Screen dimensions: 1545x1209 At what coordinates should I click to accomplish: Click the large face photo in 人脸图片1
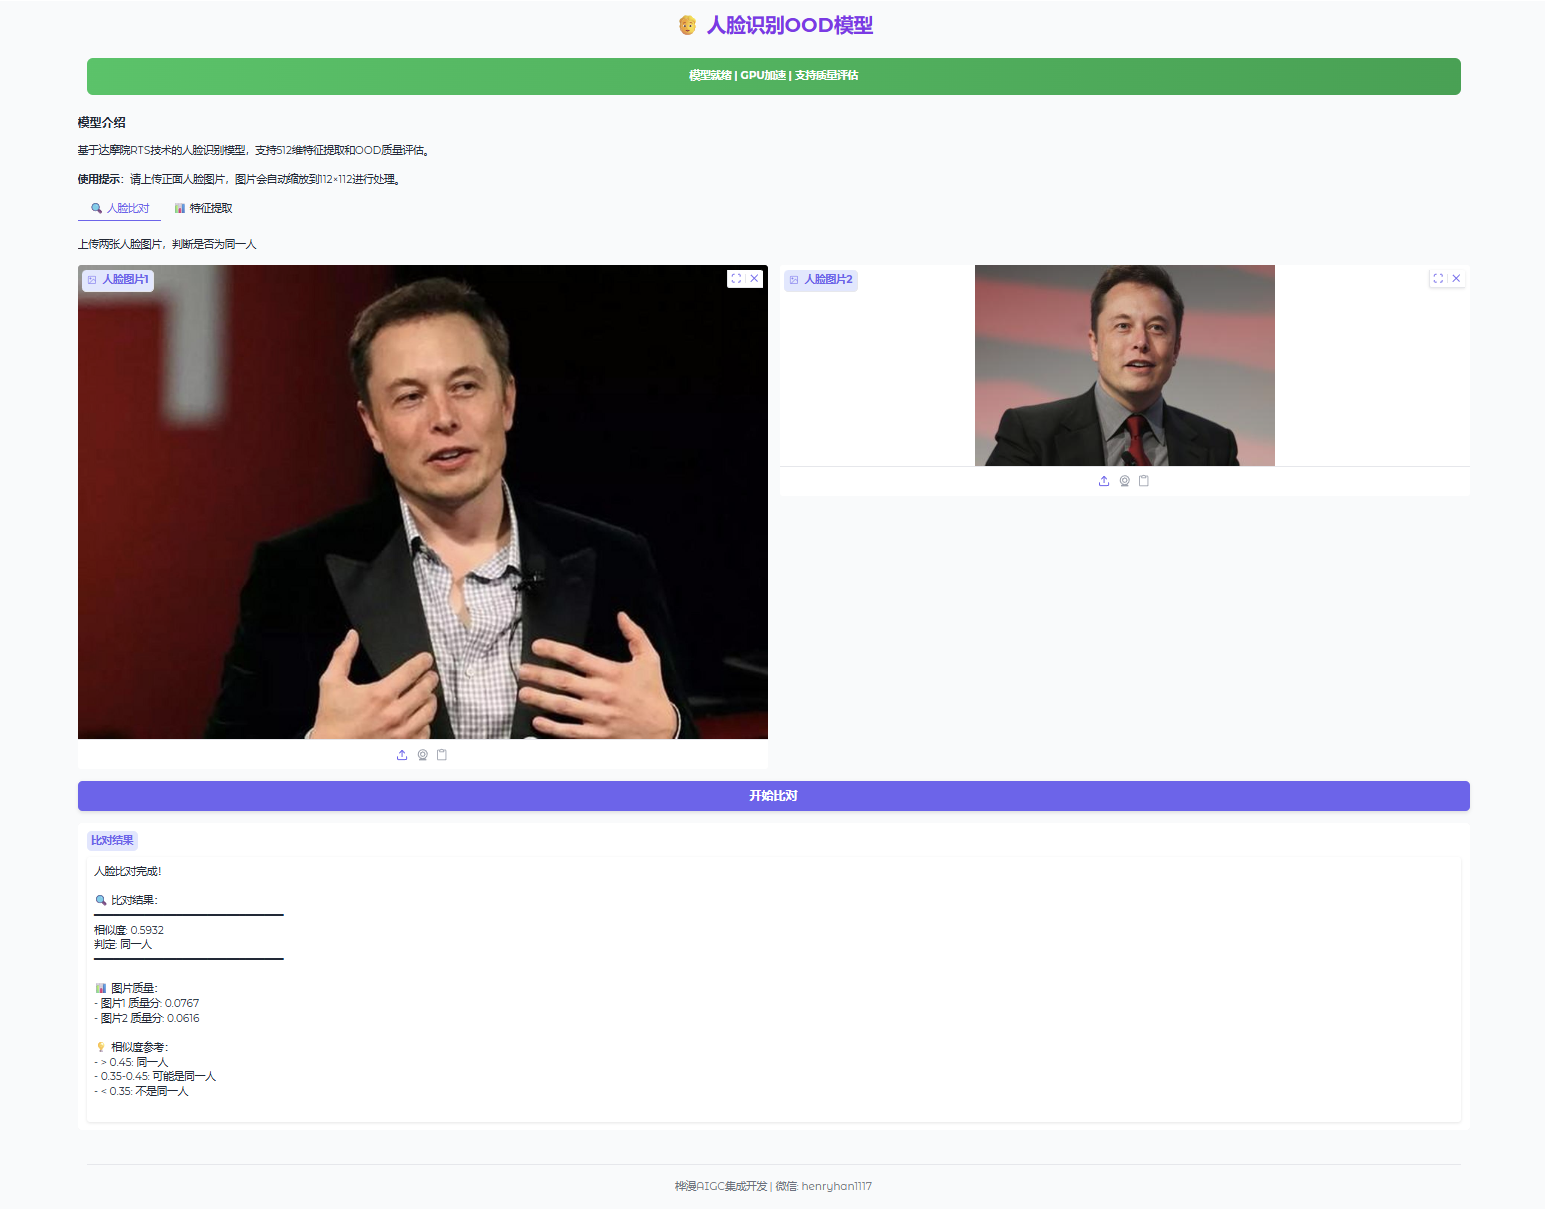422,502
